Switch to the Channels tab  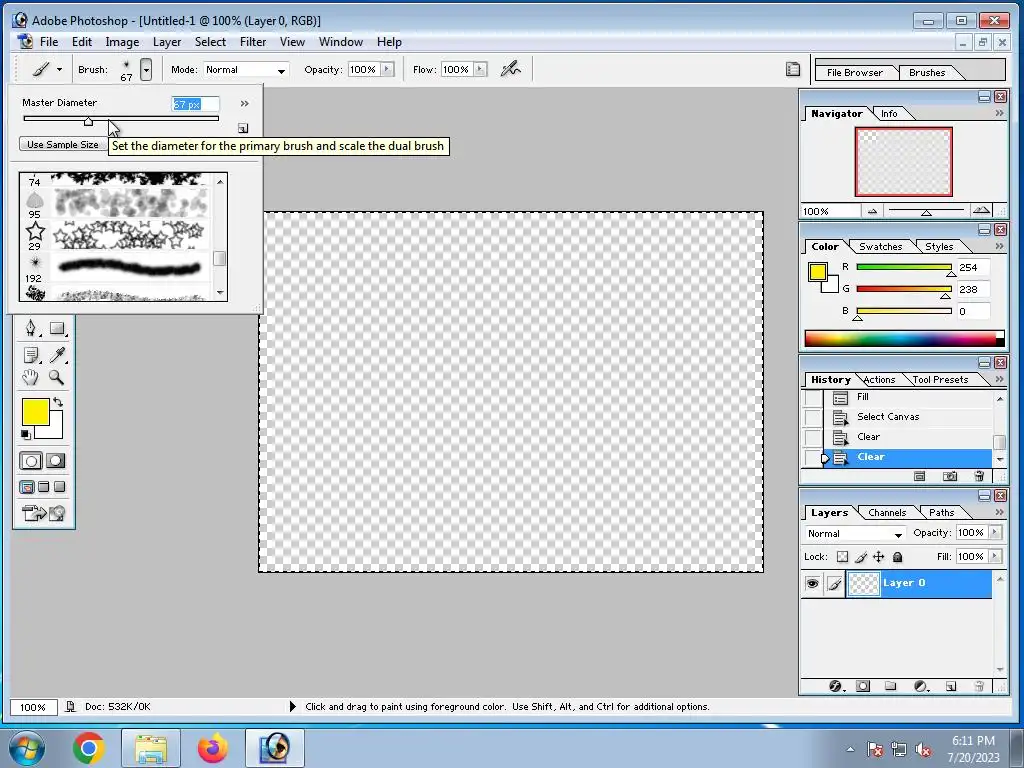[x=887, y=513]
